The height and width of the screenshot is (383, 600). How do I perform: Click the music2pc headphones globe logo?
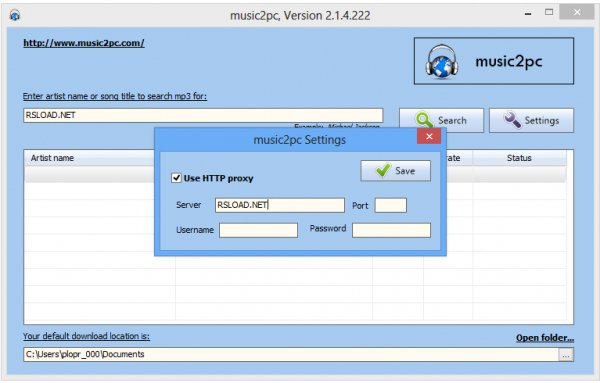pos(441,62)
